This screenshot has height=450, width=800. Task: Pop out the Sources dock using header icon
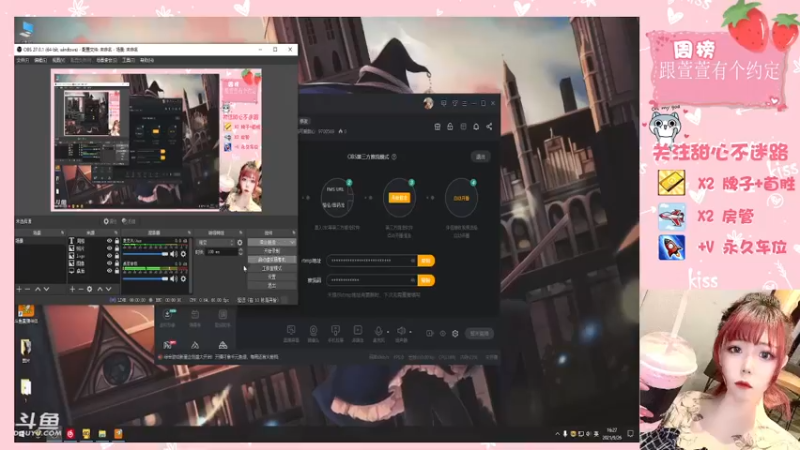[x=116, y=233]
